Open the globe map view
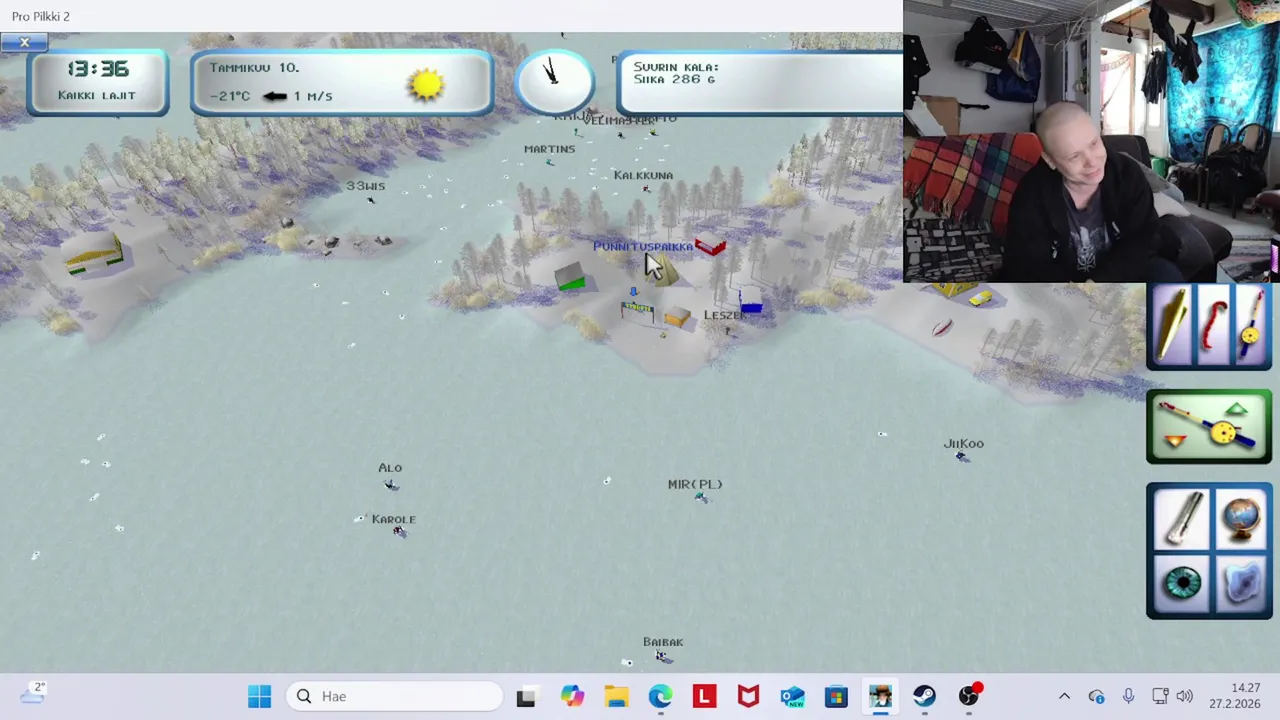The image size is (1280, 720). click(x=1240, y=519)
